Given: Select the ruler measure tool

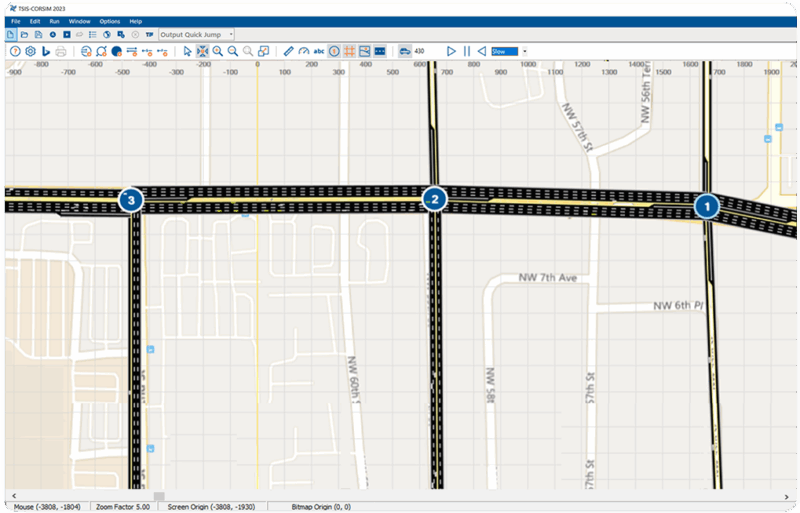Looking at the screenshot, I should (x=288, y=51).
